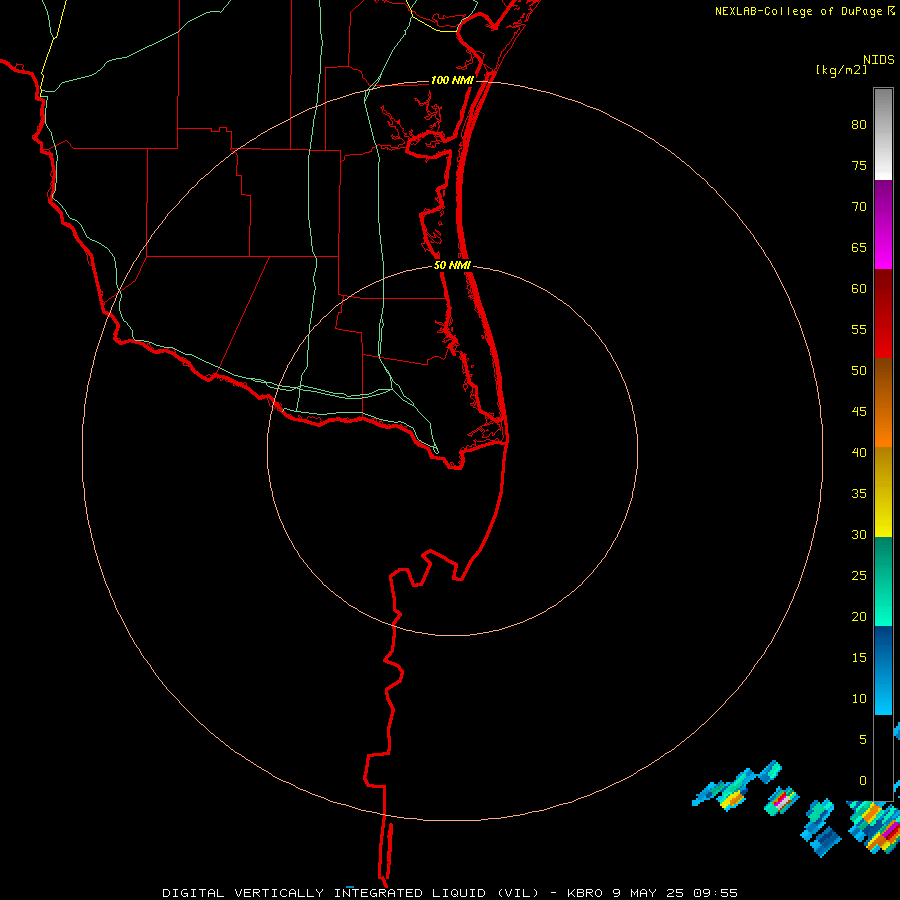Select the 50 NMI range ring label
Screen dimensions: 900x900
(452, 265)
